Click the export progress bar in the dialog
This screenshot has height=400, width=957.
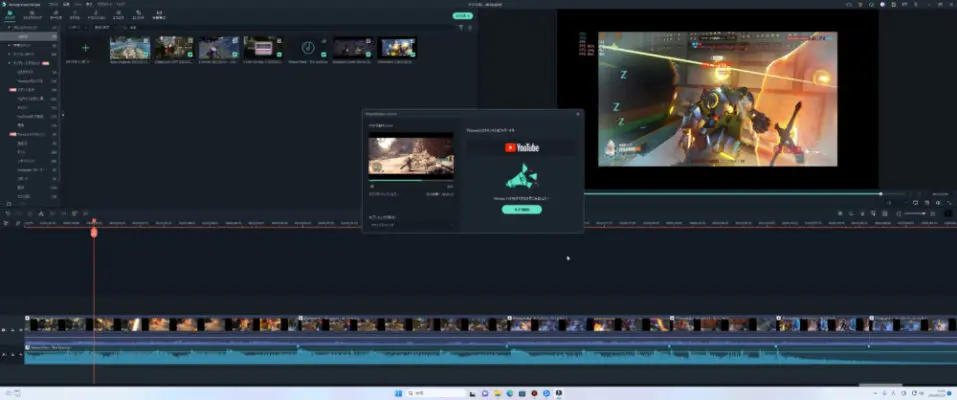coord(411,180)
